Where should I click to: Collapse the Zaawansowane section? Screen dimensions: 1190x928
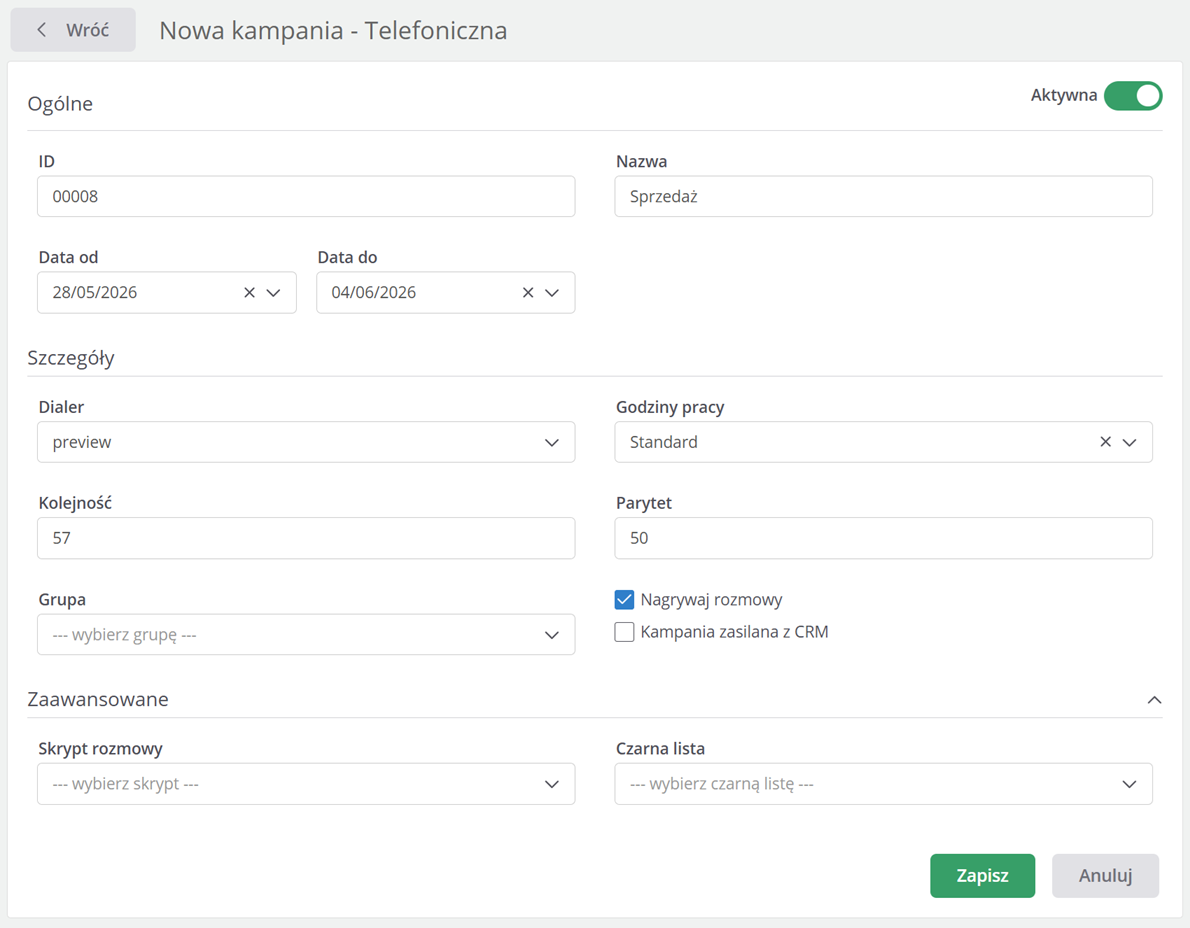(1154, 700)
